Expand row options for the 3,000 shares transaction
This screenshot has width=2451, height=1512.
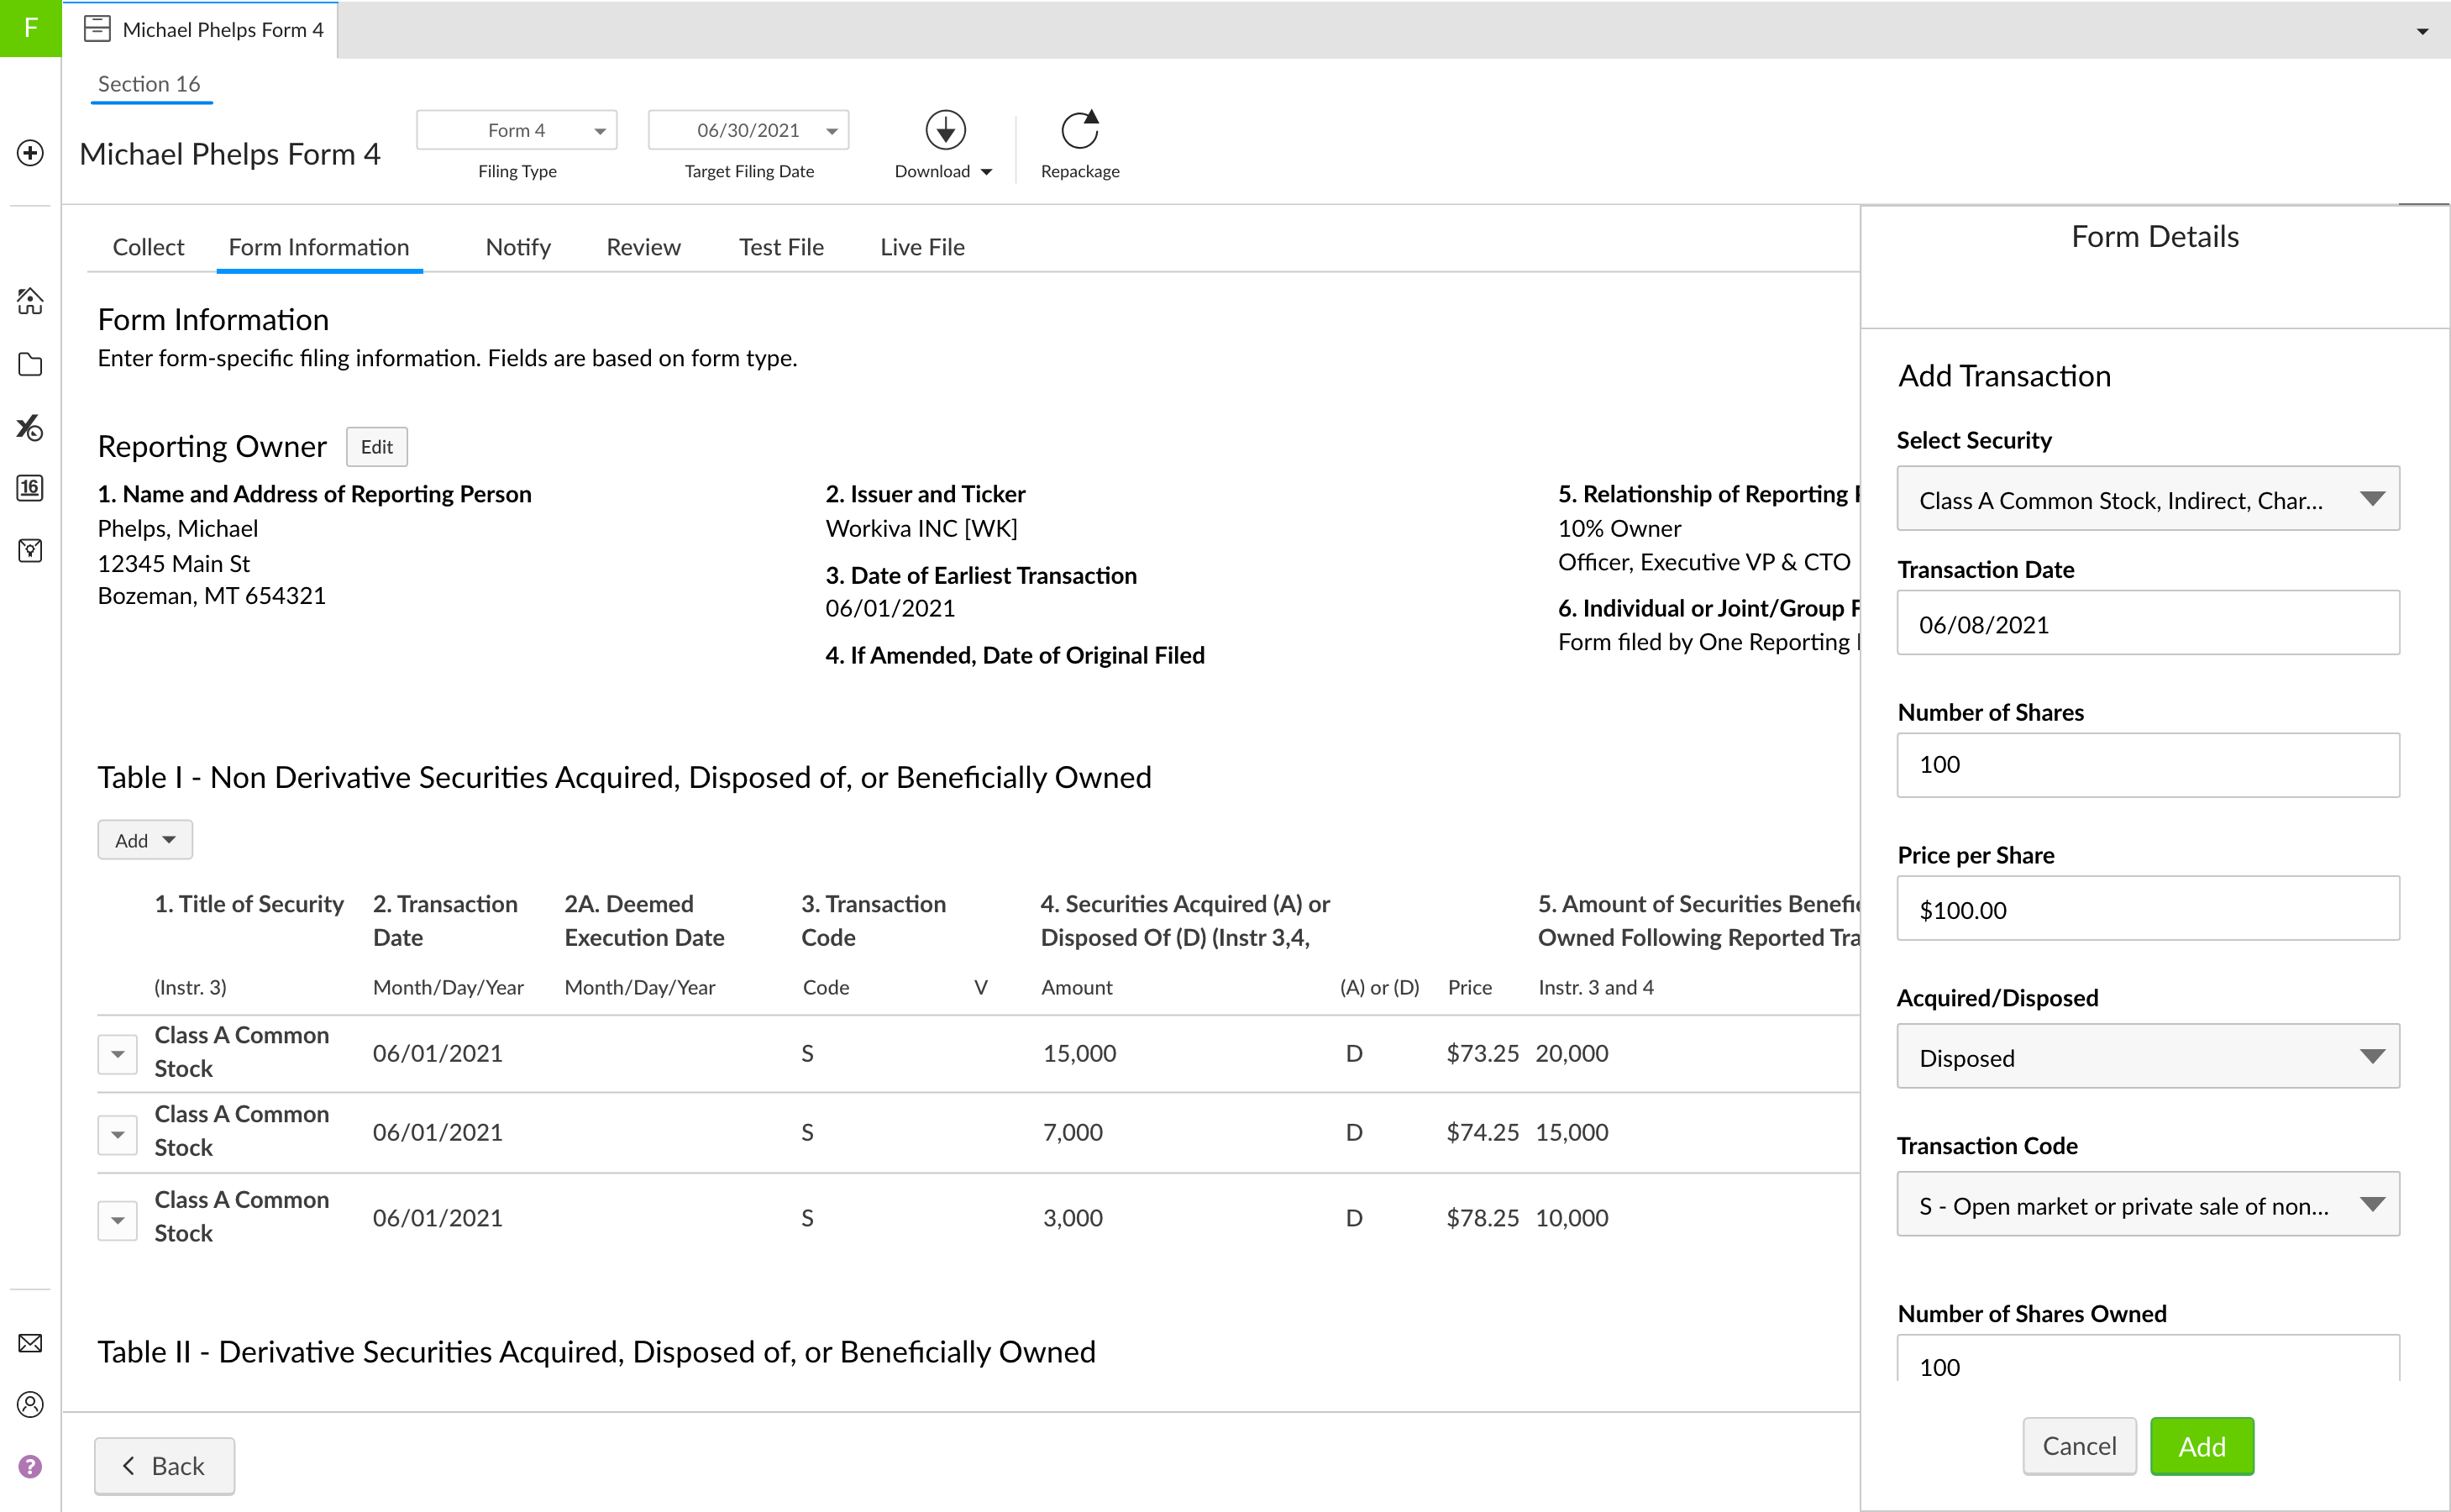coord(117,1220)
